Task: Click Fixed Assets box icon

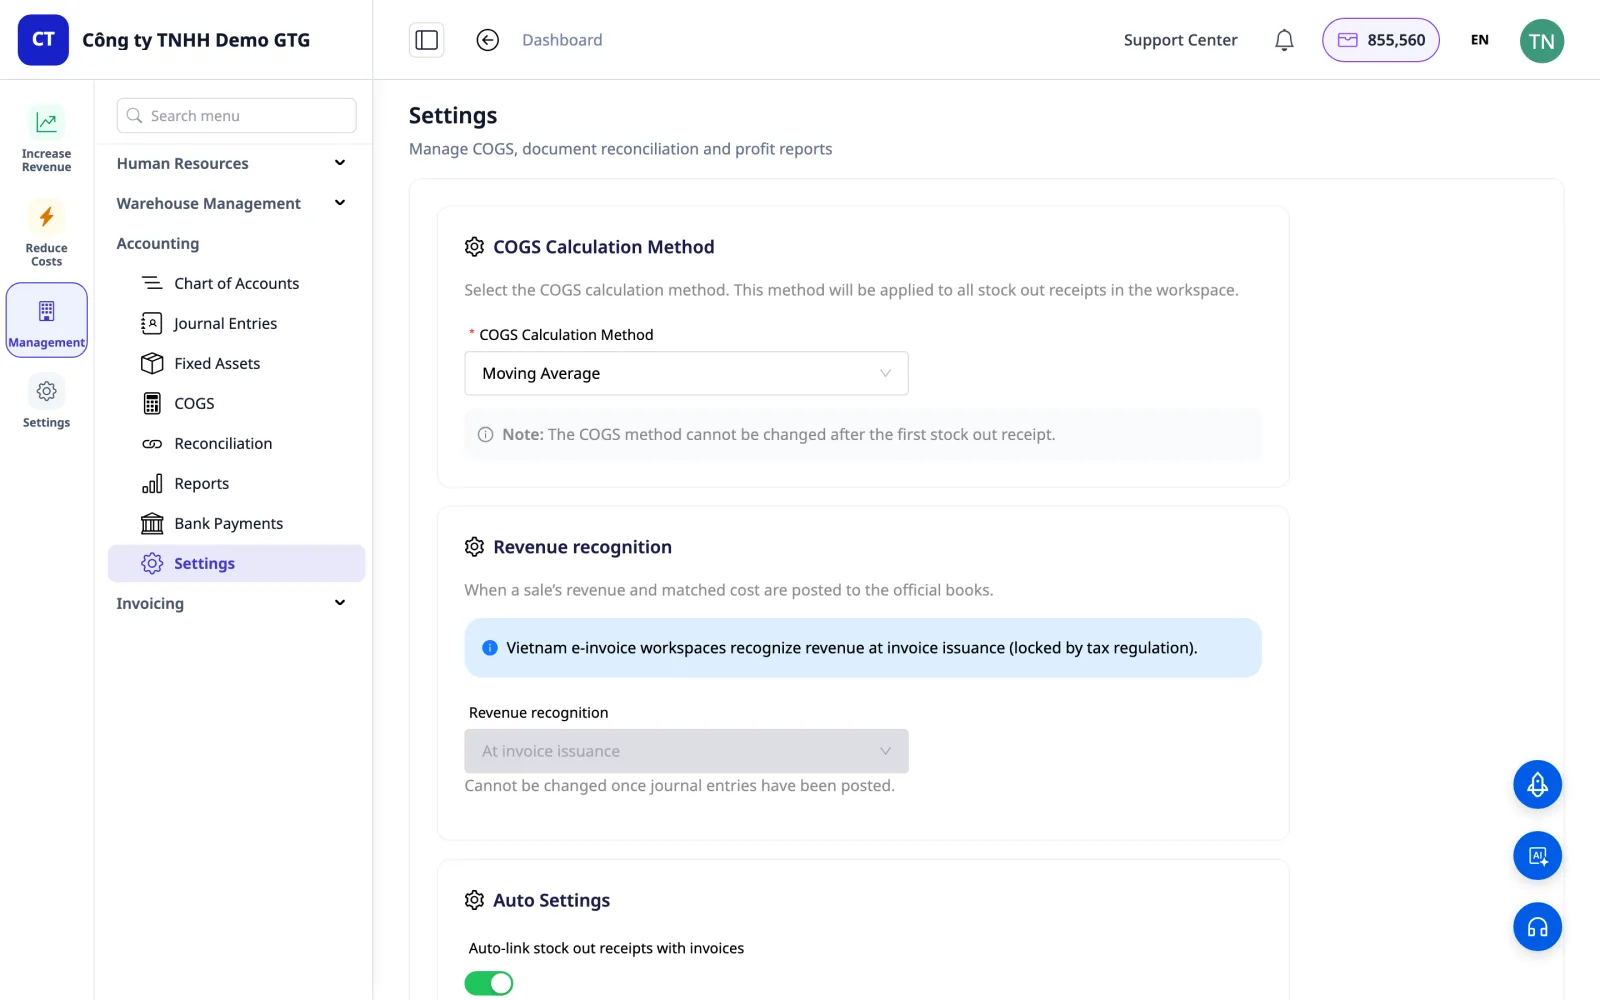Action: pos(152,363)
